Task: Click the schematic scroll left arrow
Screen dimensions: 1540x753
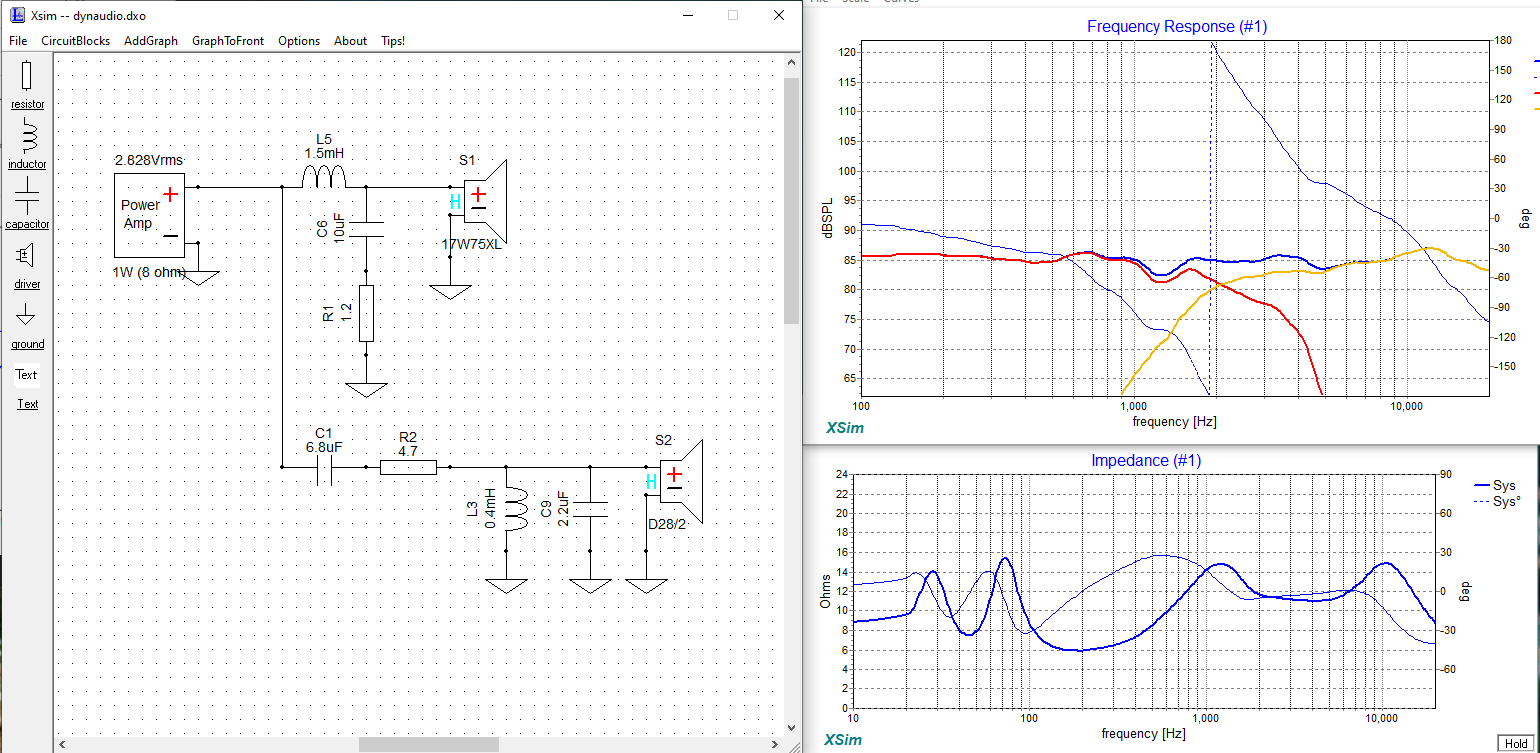Action: tap(62, 744)
